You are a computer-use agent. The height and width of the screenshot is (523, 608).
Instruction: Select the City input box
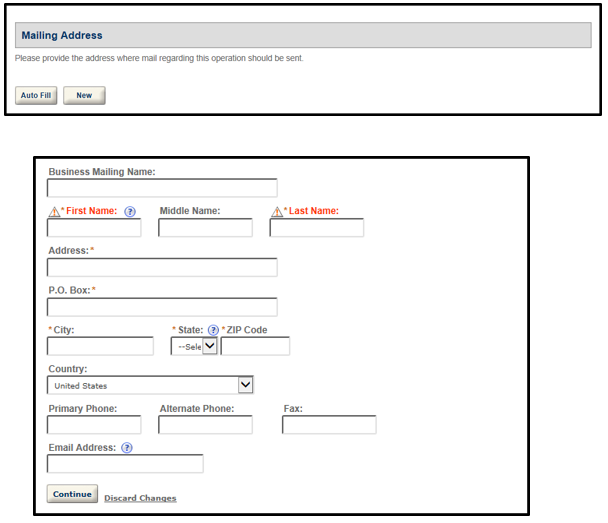tap(100, 346)
